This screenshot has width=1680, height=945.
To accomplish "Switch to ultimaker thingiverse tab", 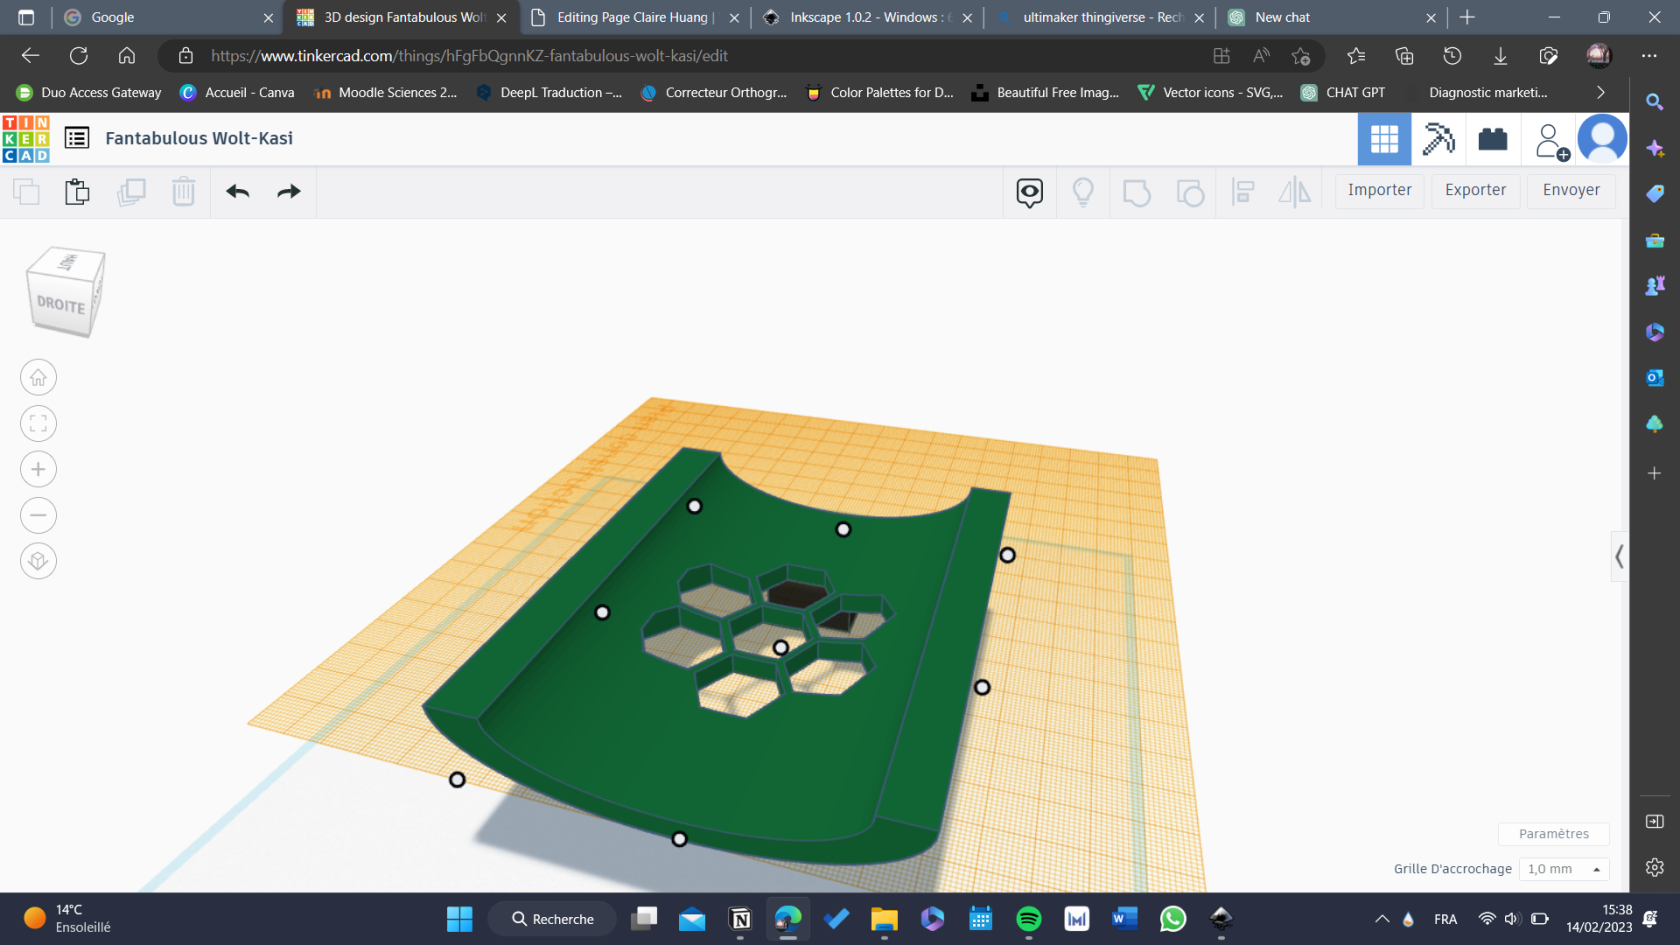I will (1101, 17).
